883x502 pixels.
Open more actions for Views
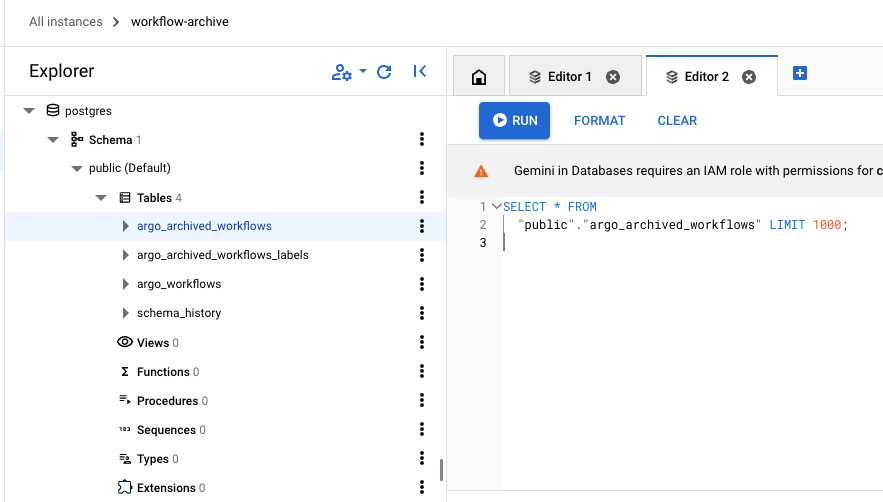tap(422, 342)
